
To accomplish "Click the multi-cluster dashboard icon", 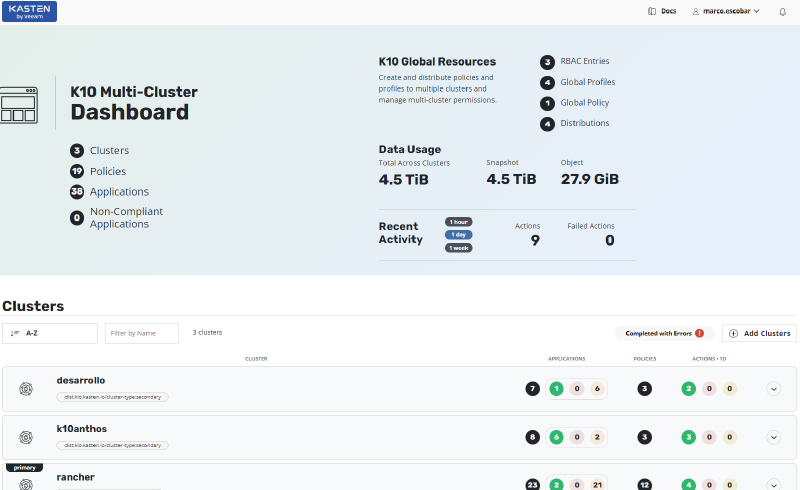I will coord(19,105).
